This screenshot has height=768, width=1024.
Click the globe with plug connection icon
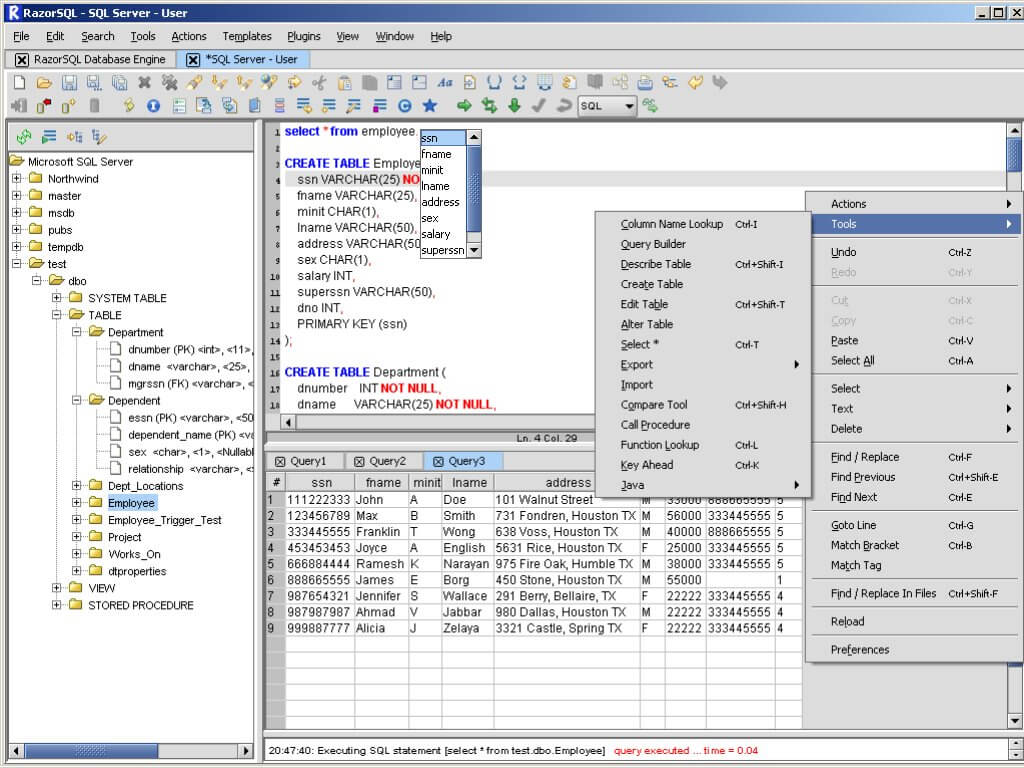269,82
